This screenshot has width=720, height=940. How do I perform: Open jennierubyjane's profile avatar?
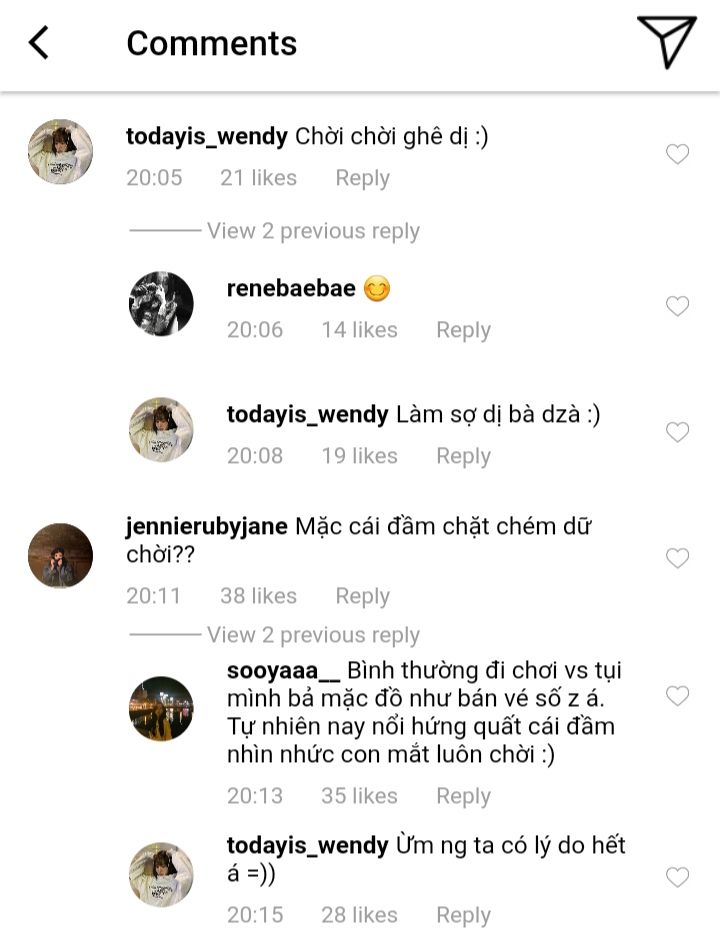[60, 556]
